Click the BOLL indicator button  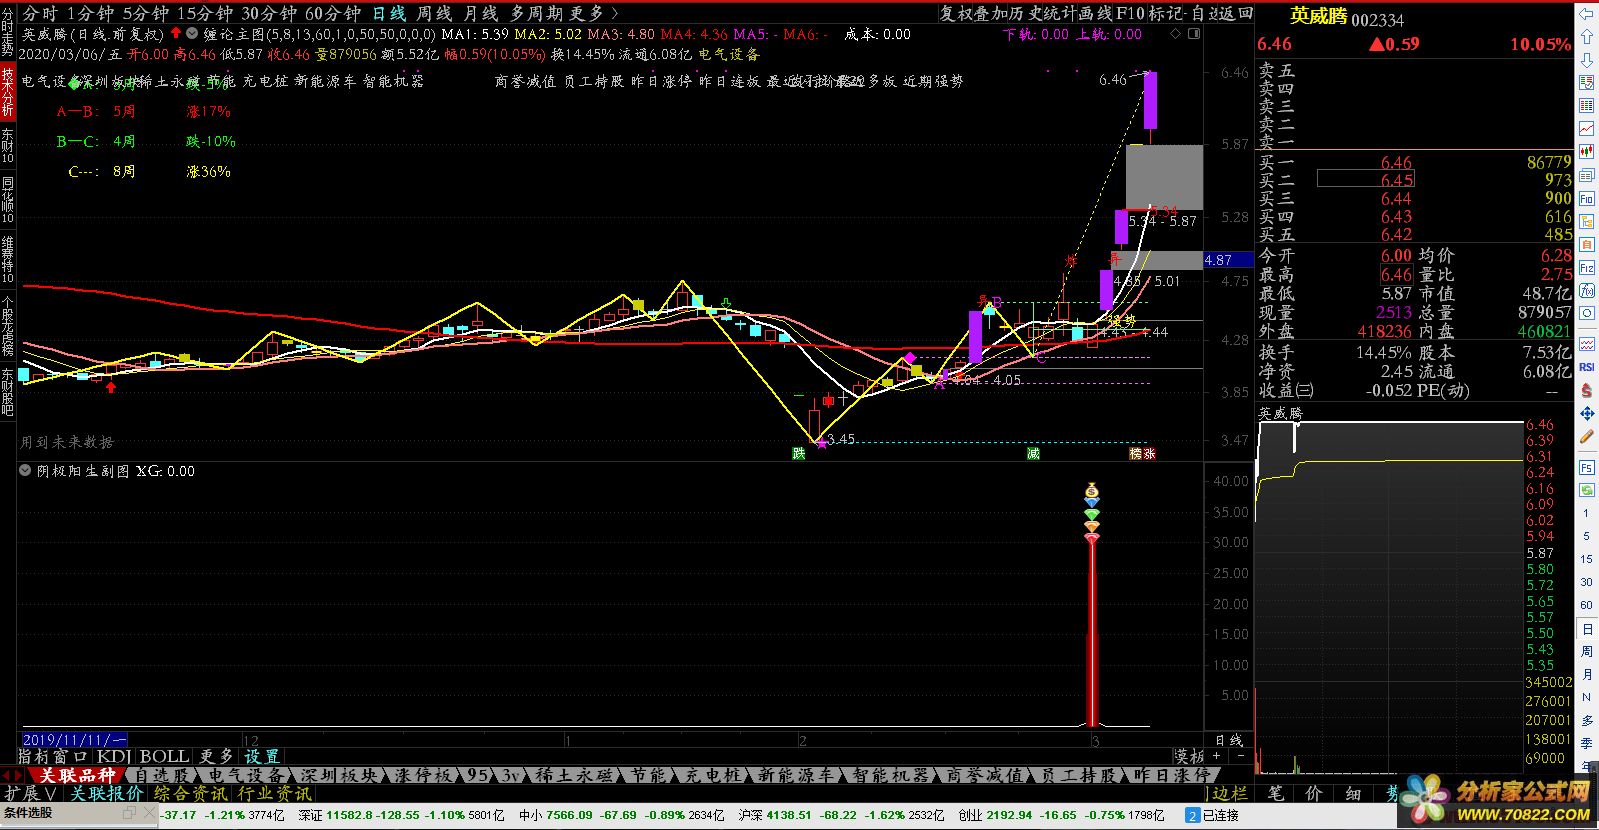click(x=164, y=757)
